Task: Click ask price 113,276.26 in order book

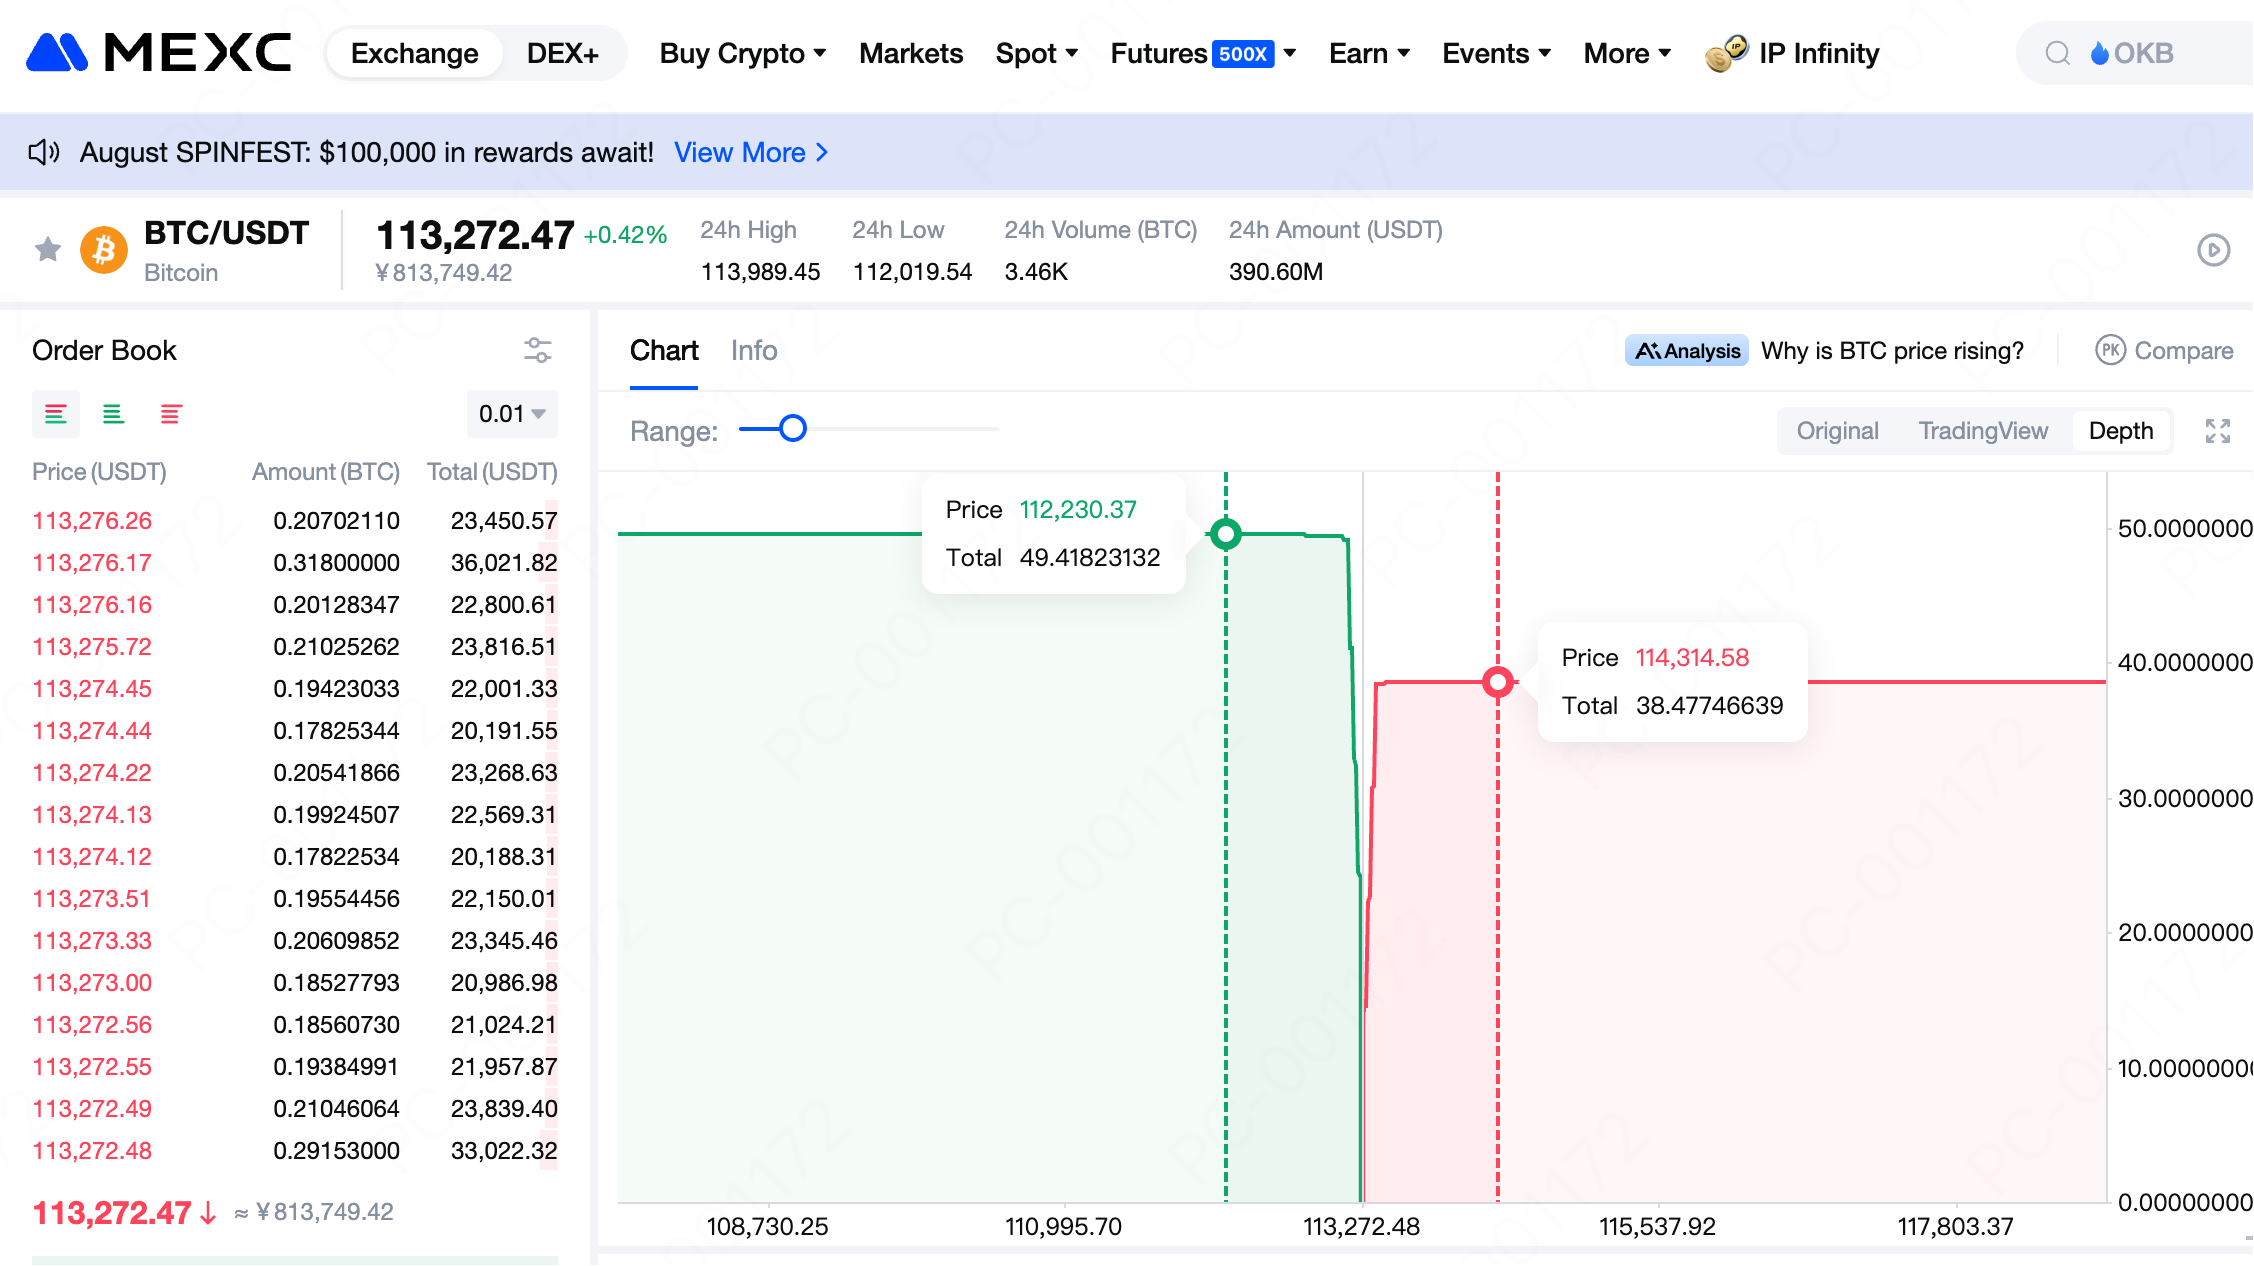Action: [x=92, y=521]
